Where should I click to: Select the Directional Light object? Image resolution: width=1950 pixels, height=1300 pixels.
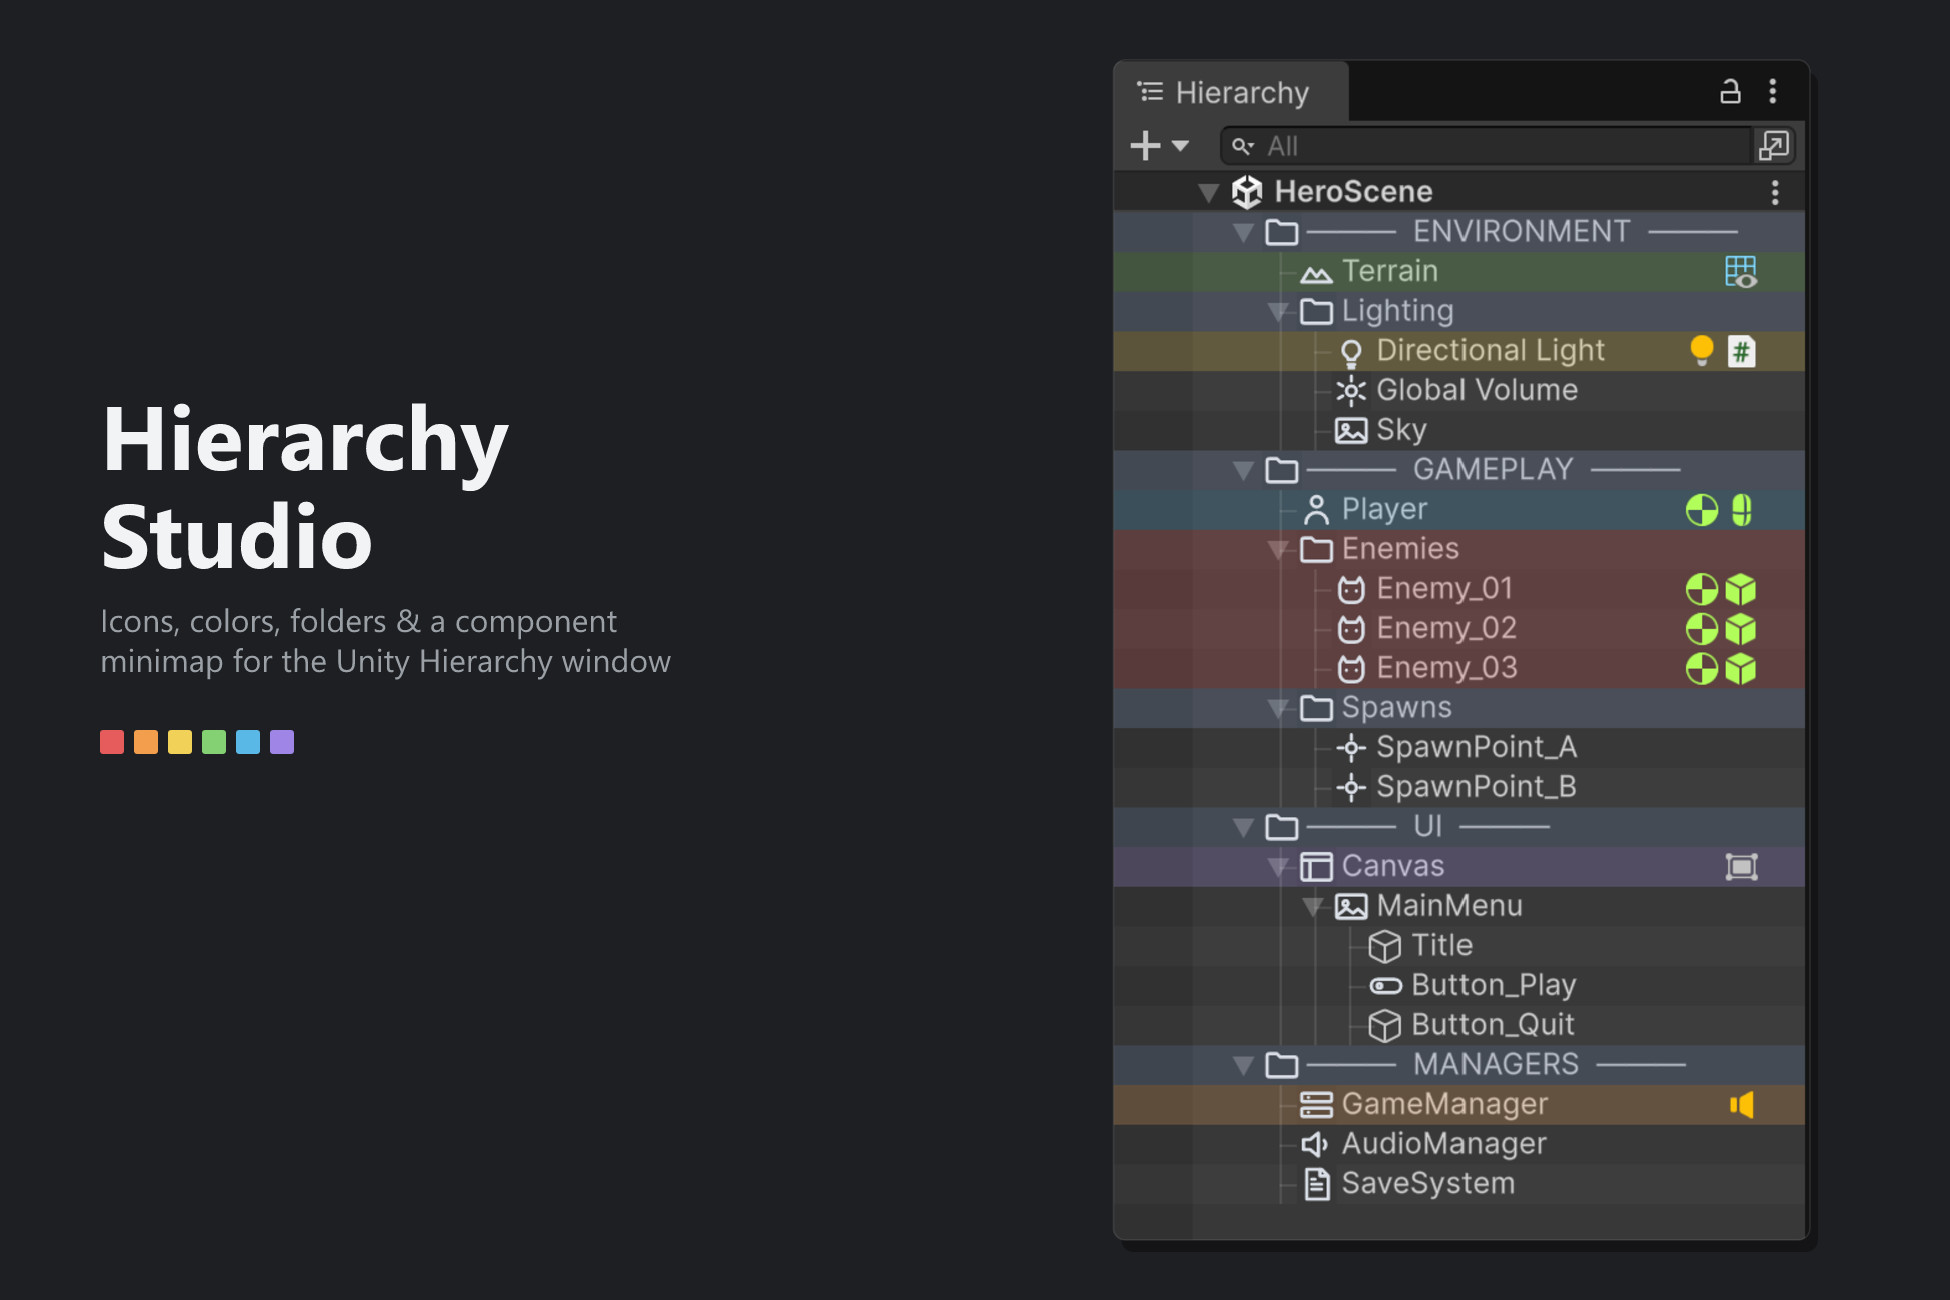click(1459, 351)
